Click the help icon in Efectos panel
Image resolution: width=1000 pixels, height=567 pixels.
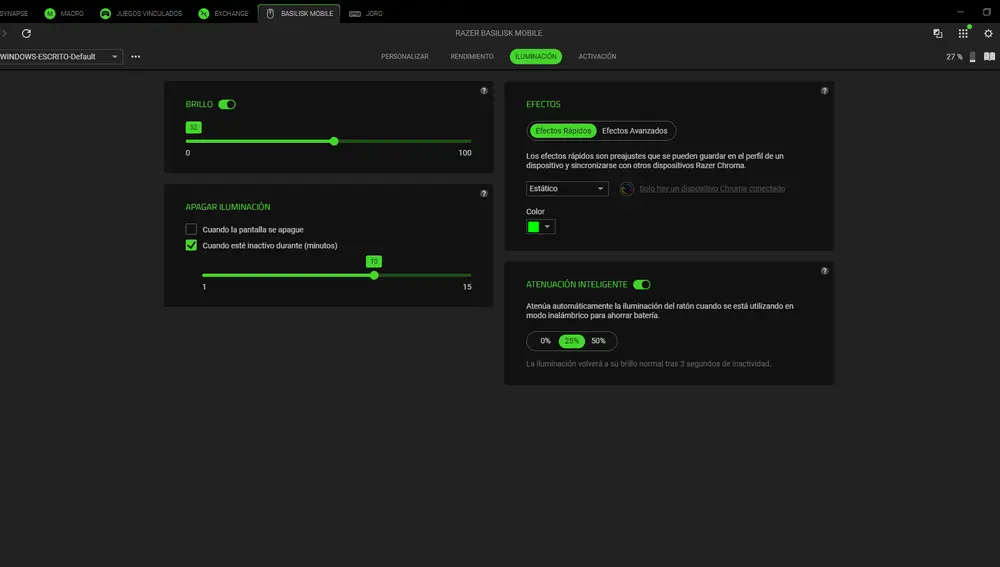(824, 91)
